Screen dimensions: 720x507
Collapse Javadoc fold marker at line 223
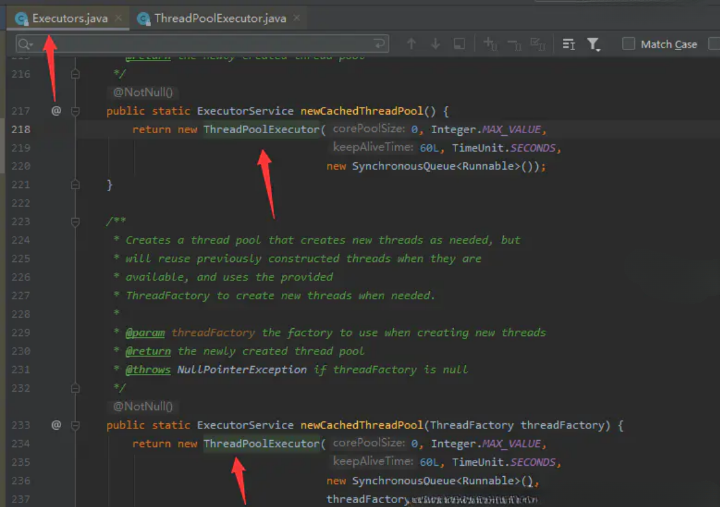75,222
